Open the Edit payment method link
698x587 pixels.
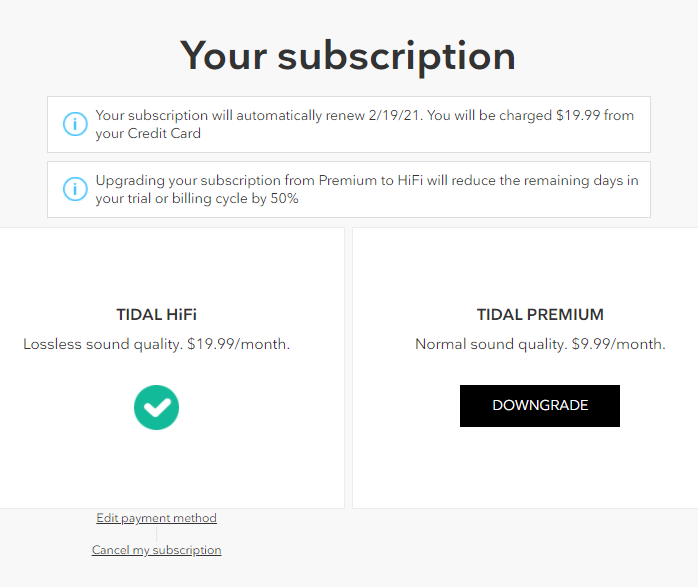[x=156, y=518]
